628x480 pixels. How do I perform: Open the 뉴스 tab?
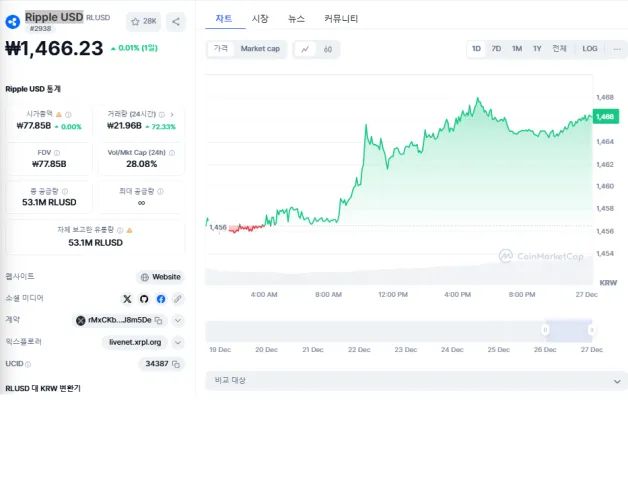[296, 19]
